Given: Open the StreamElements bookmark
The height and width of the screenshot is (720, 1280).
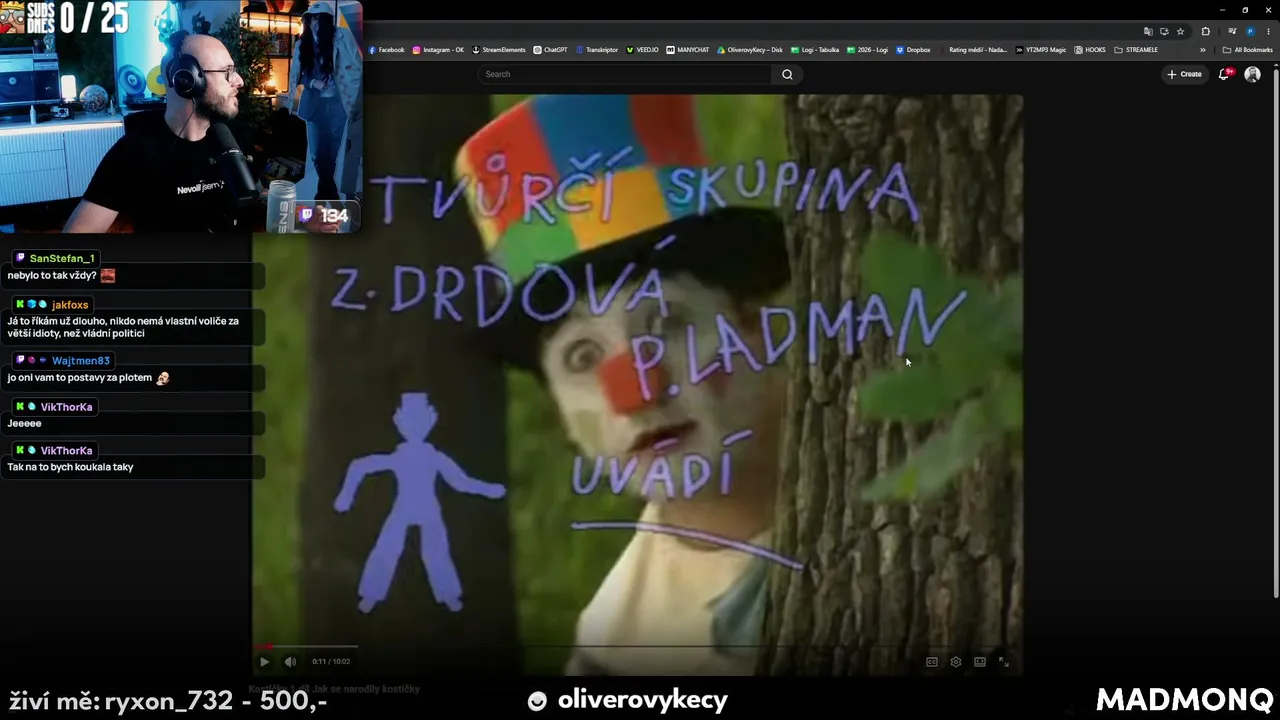Looking at the screenshot, I should coord(498,50).
